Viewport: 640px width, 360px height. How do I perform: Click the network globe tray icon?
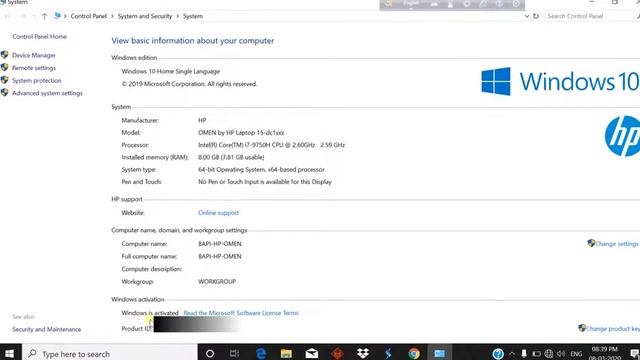pyautogui.click(x=549, y=353)
